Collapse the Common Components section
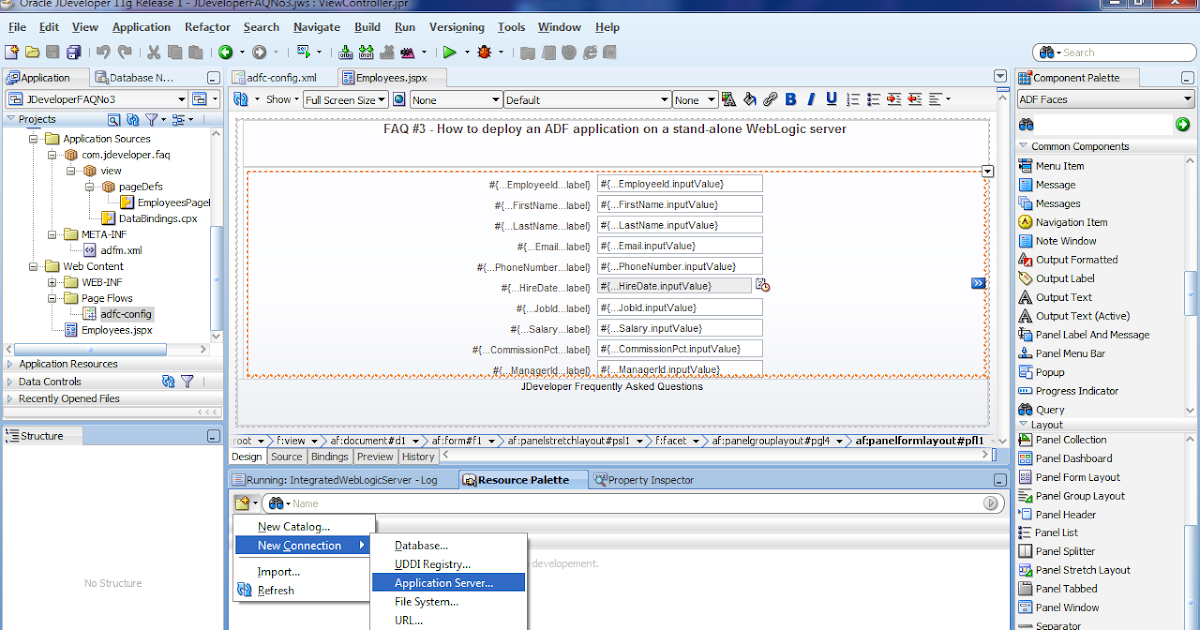This screenshot has height=630, width=1200. pos(1023,145)
